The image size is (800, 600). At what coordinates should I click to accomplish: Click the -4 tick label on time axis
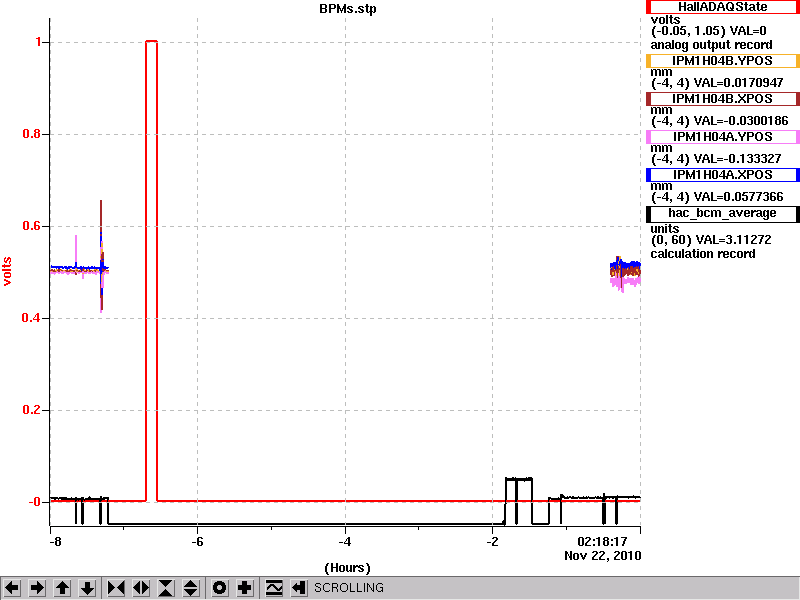point(345,542)
